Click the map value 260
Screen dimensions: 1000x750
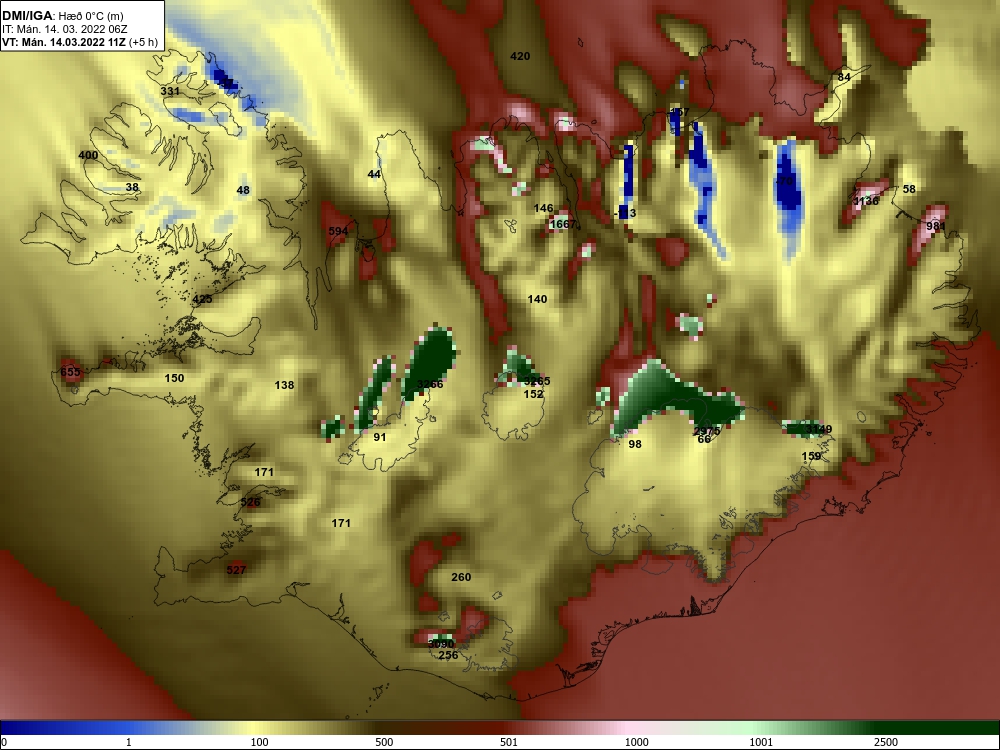tap(461, 577)
